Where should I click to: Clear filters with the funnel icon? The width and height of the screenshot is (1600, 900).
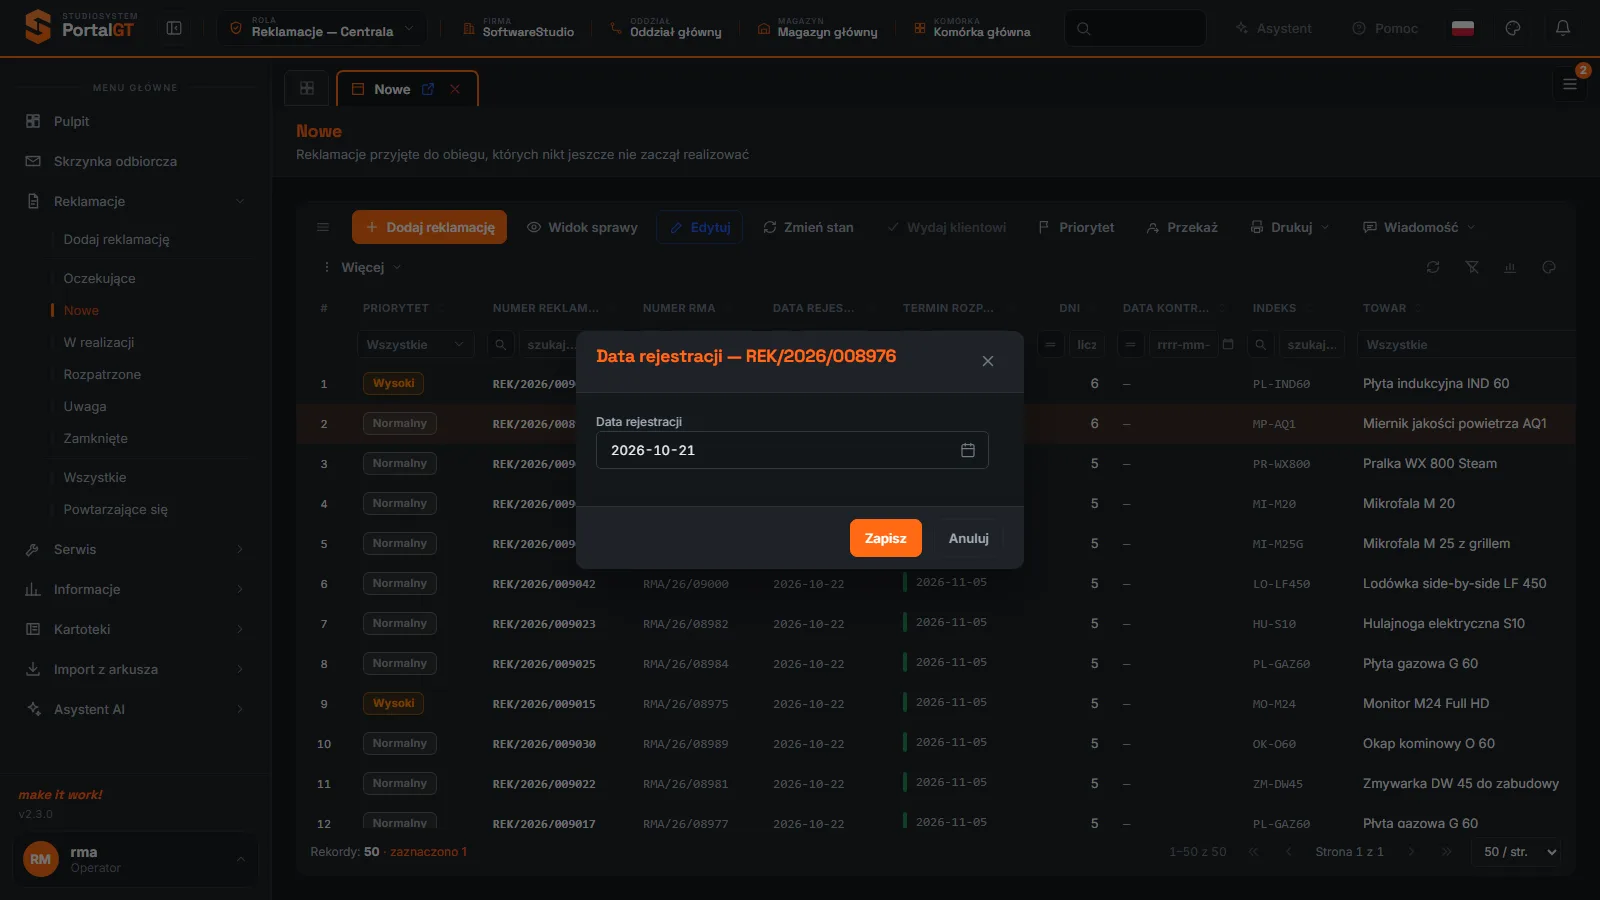click(1471, 267)
